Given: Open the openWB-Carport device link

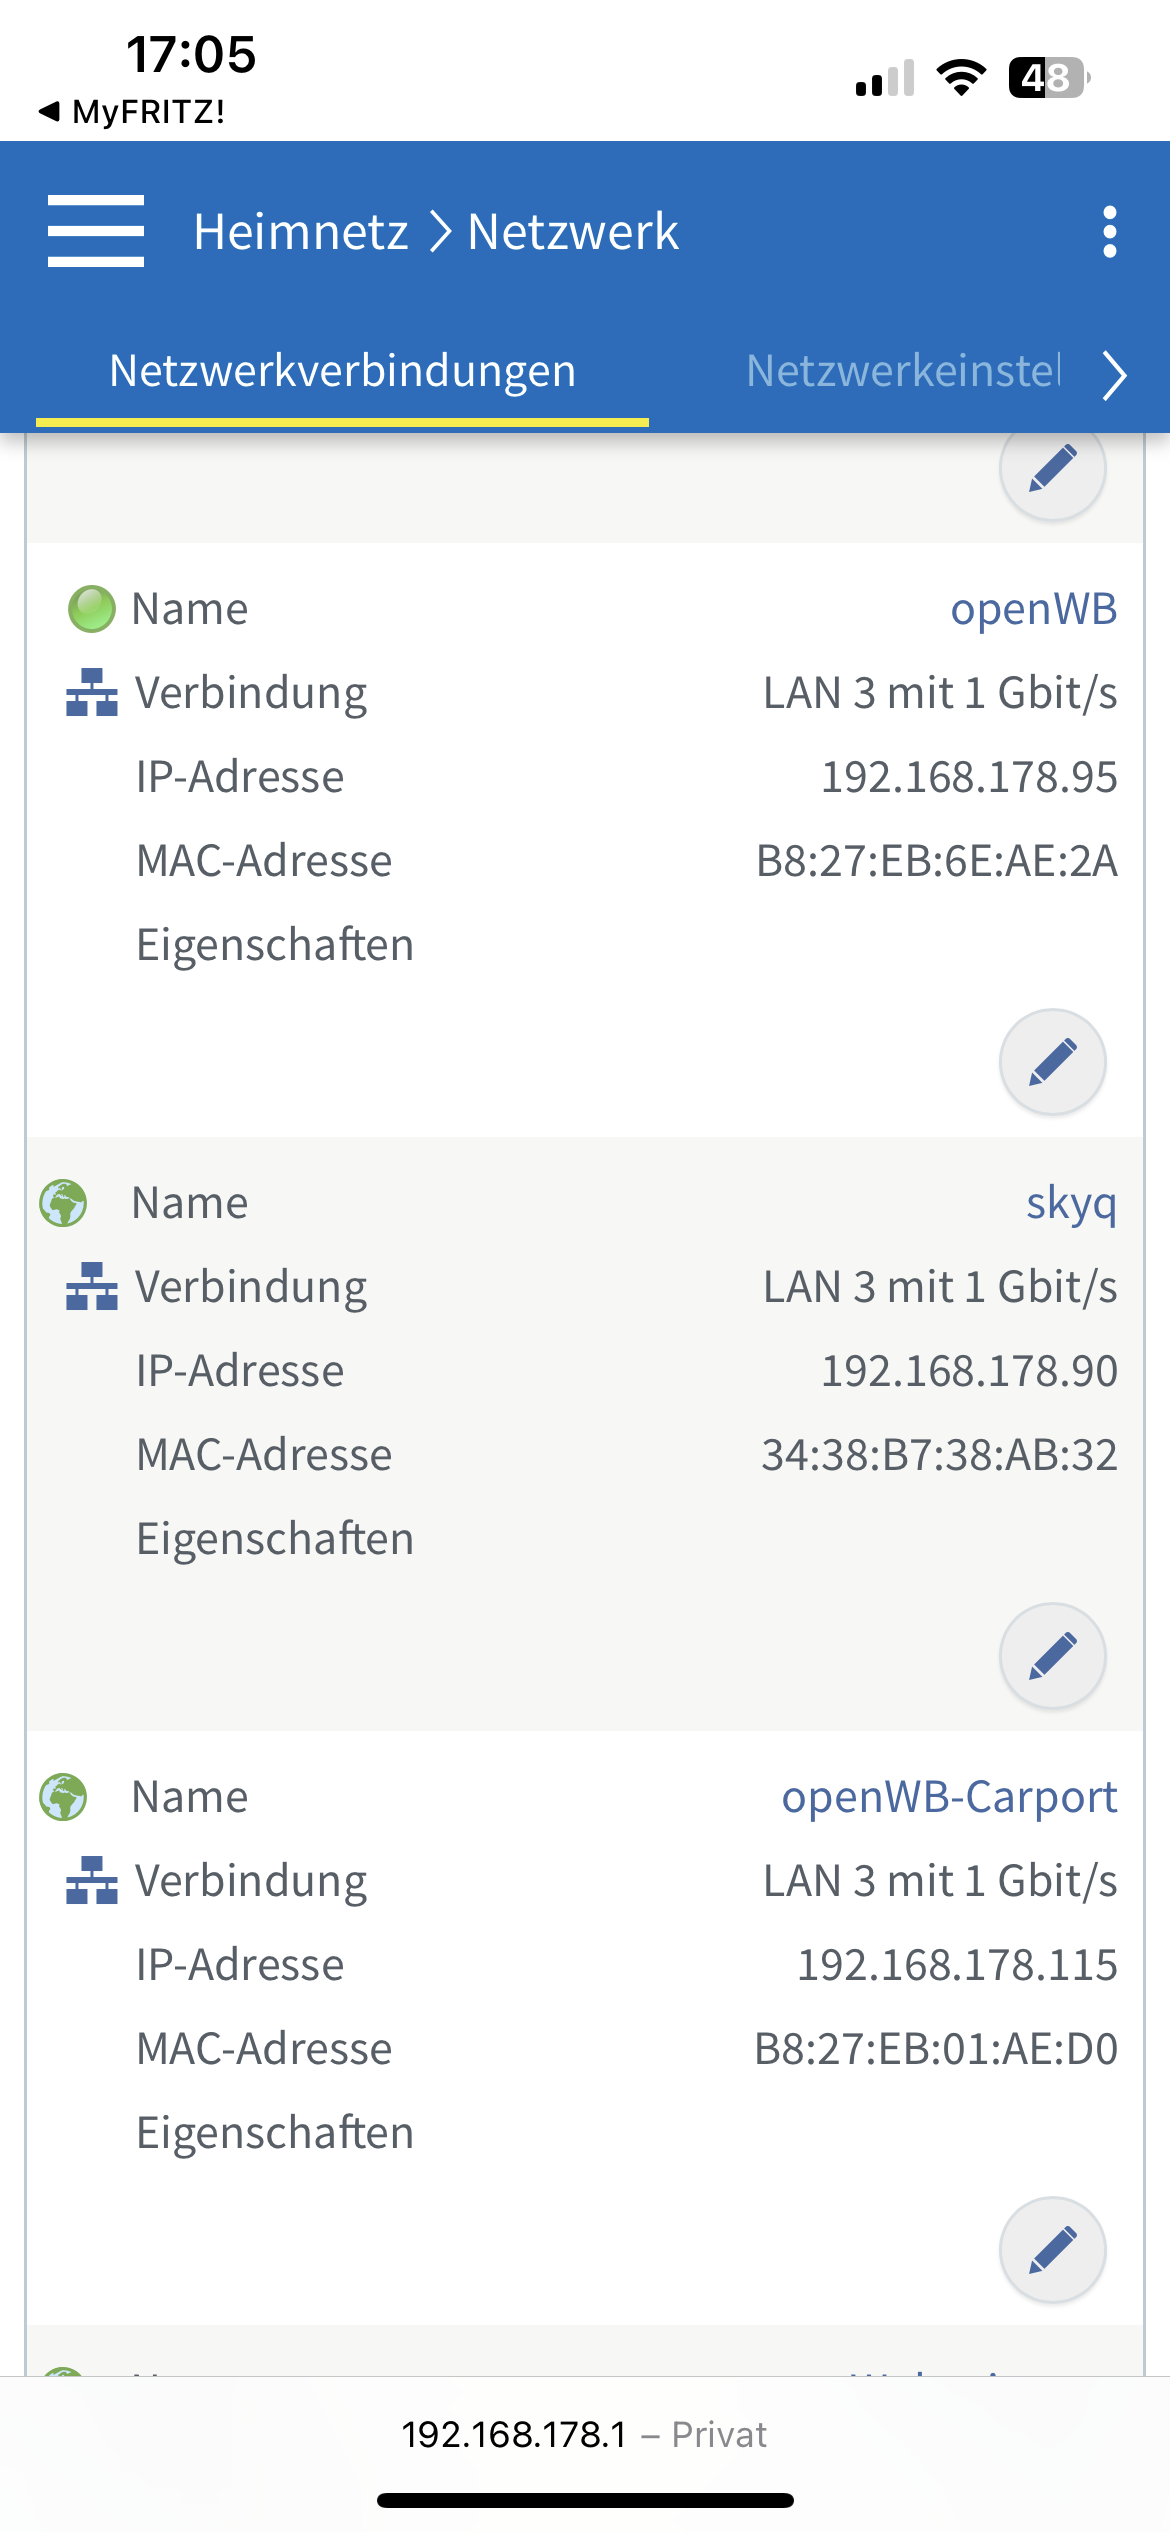Looking at the screenshot, I should [948, 1797].
